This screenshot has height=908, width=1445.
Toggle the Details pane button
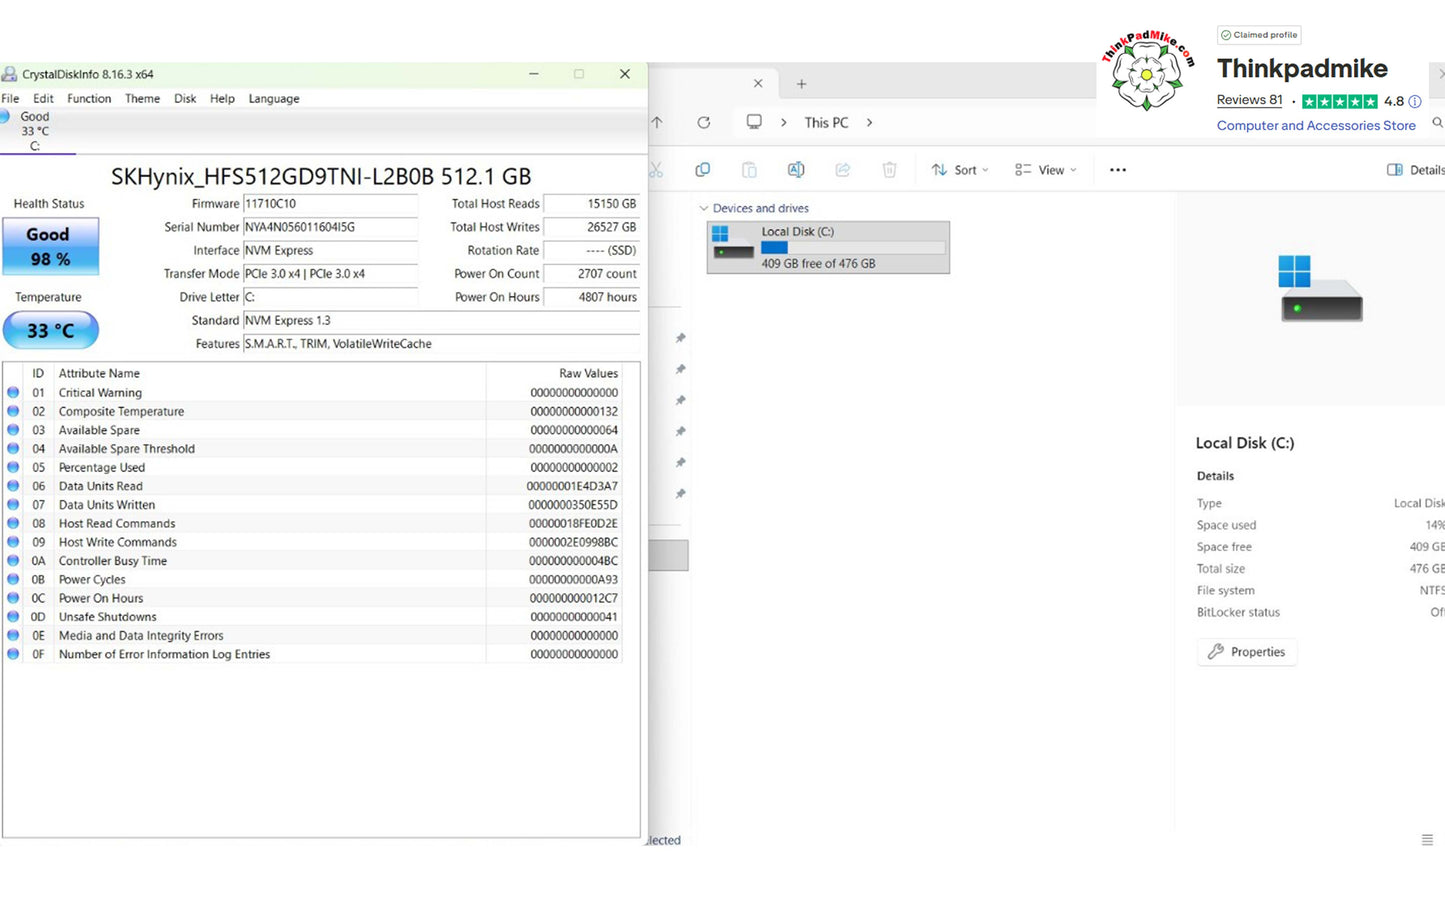pos(1414,170)
